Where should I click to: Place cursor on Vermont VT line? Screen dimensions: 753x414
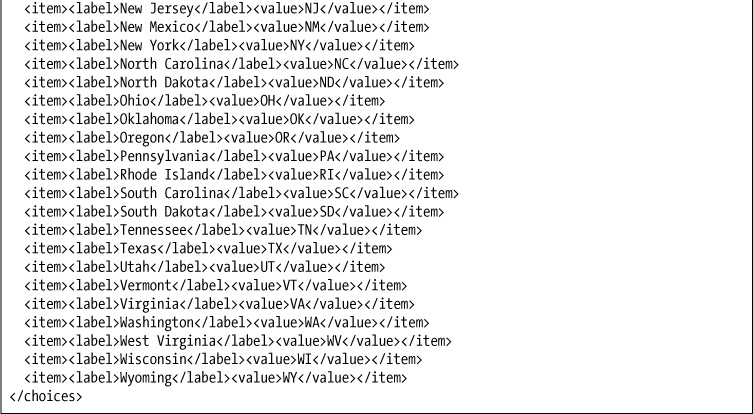click(x=216, y=286)
